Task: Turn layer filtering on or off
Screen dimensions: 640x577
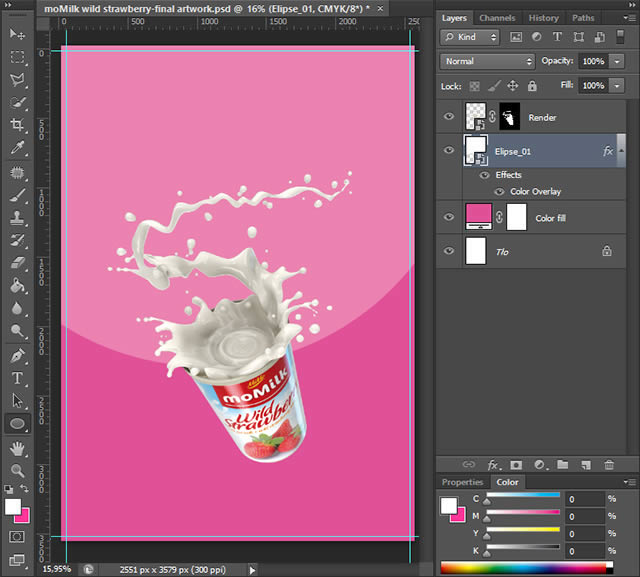Action: pyautogui.click(x=620, y=37)
